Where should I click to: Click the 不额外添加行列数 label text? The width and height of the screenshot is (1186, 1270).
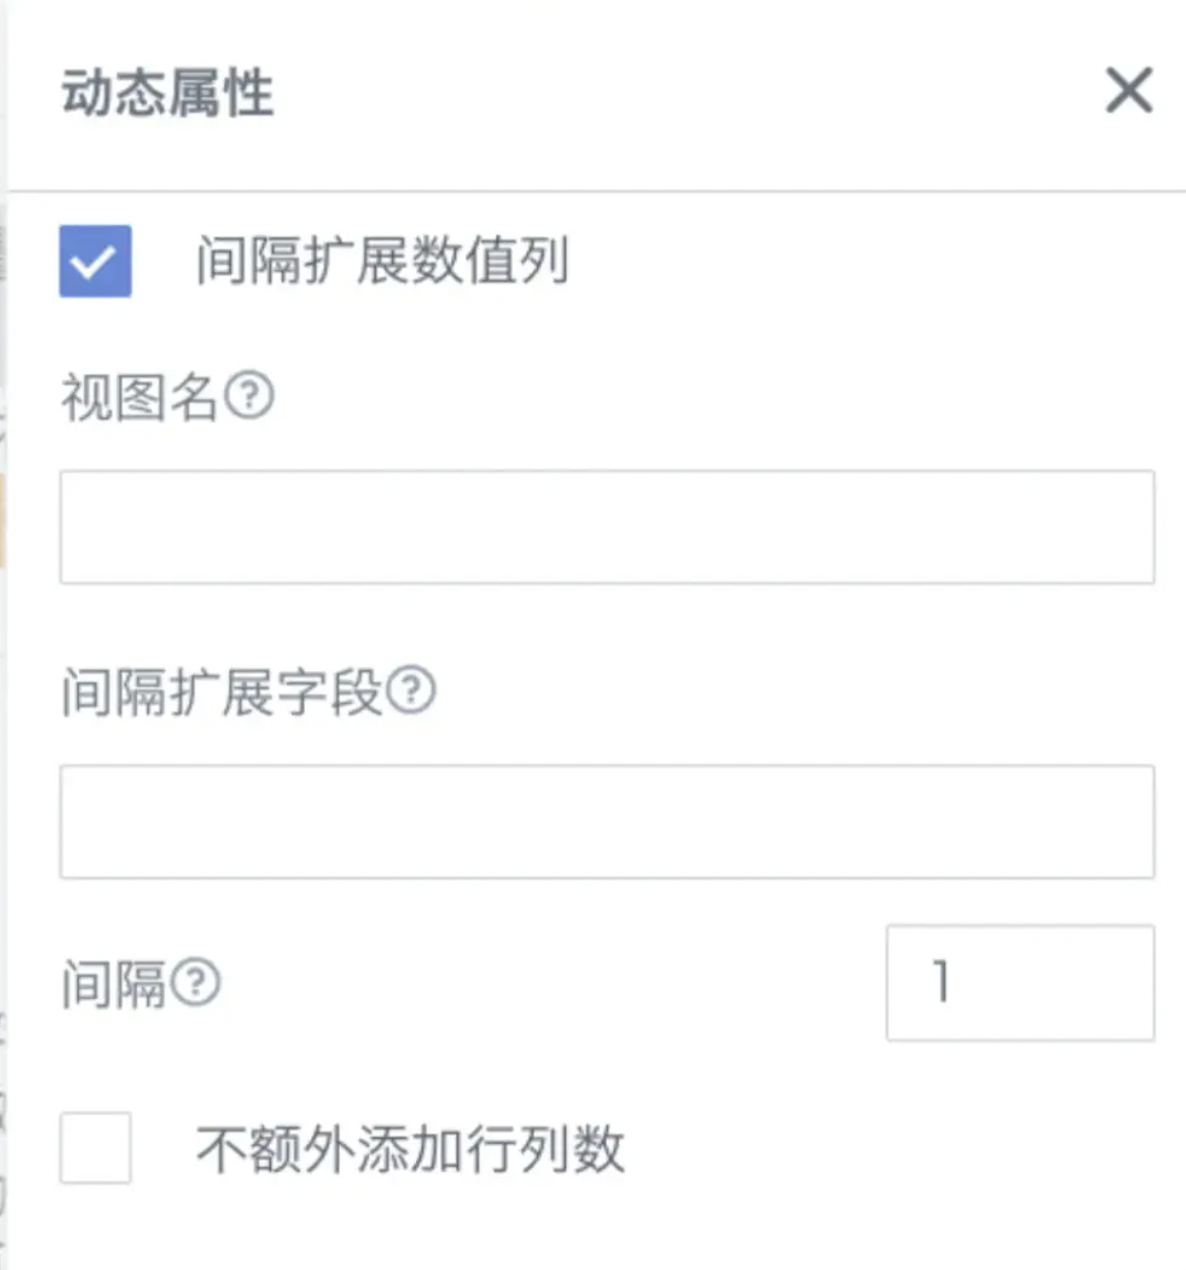(x=410, y=1148)
